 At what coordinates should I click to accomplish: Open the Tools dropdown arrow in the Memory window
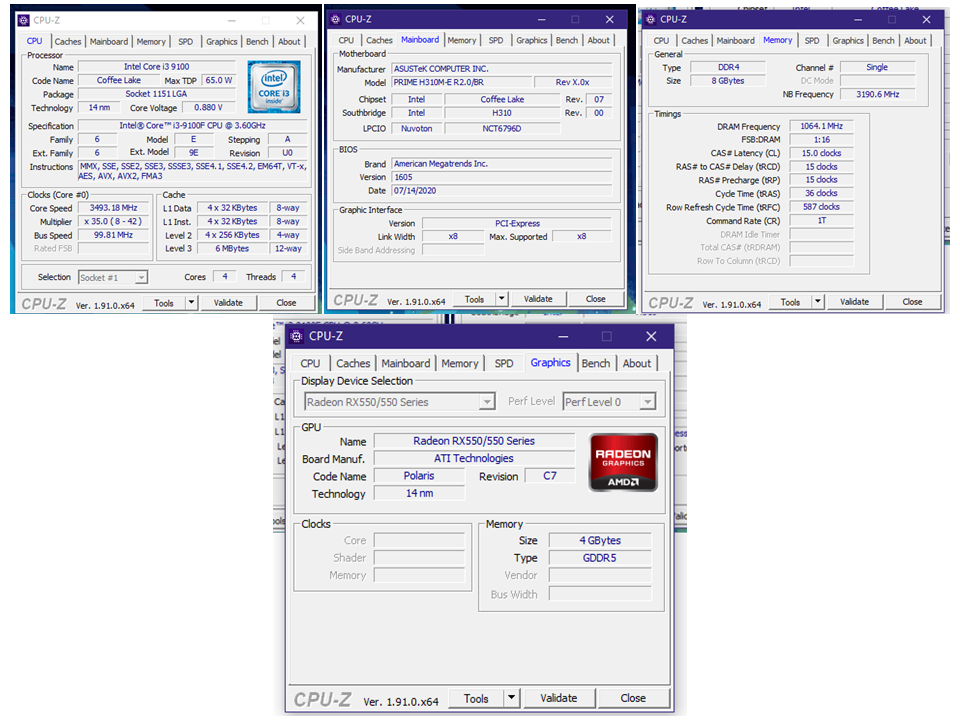coord(817,302)
